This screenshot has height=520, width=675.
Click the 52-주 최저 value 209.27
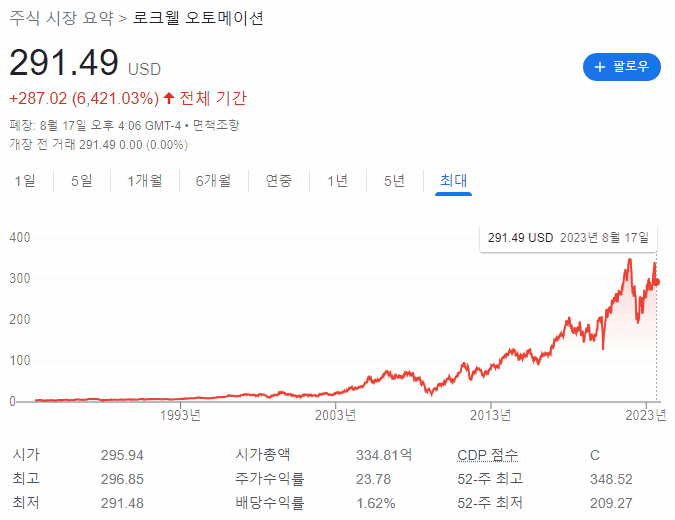tap(611, 503)
